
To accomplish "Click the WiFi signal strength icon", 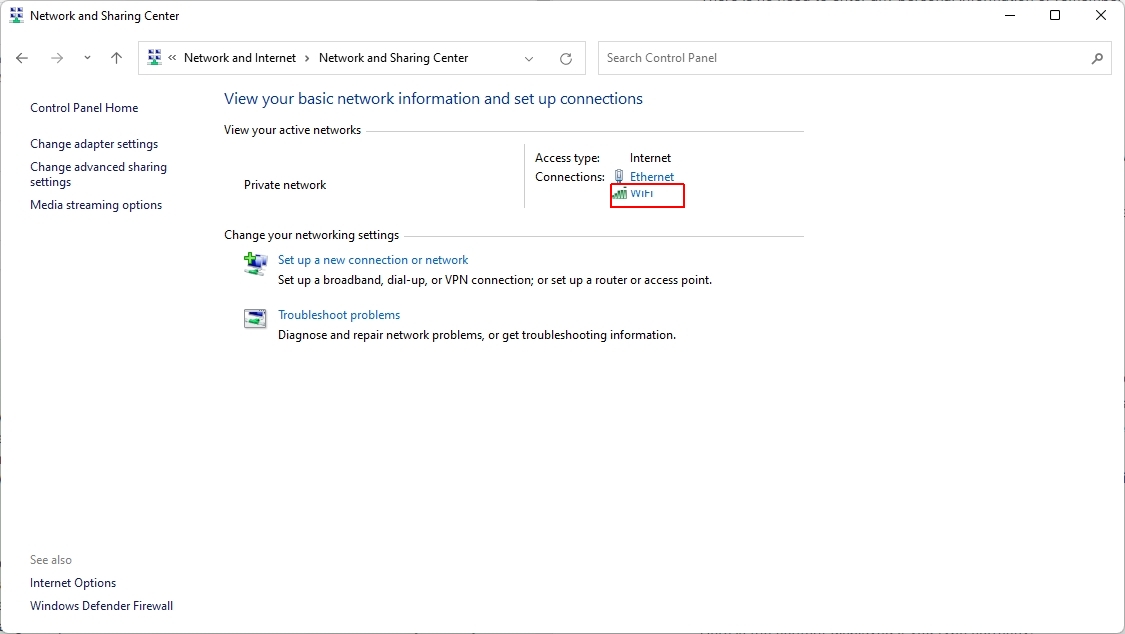I will click(619, 195).
